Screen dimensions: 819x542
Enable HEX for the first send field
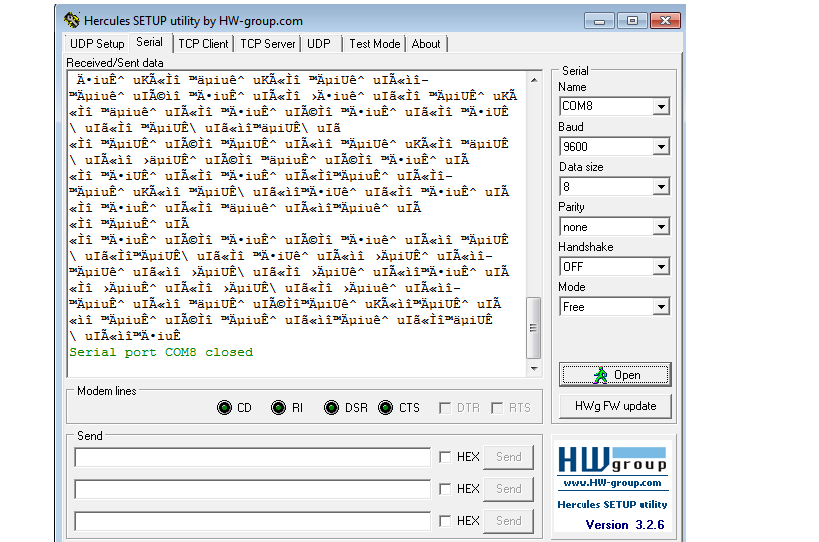[445, 457]
